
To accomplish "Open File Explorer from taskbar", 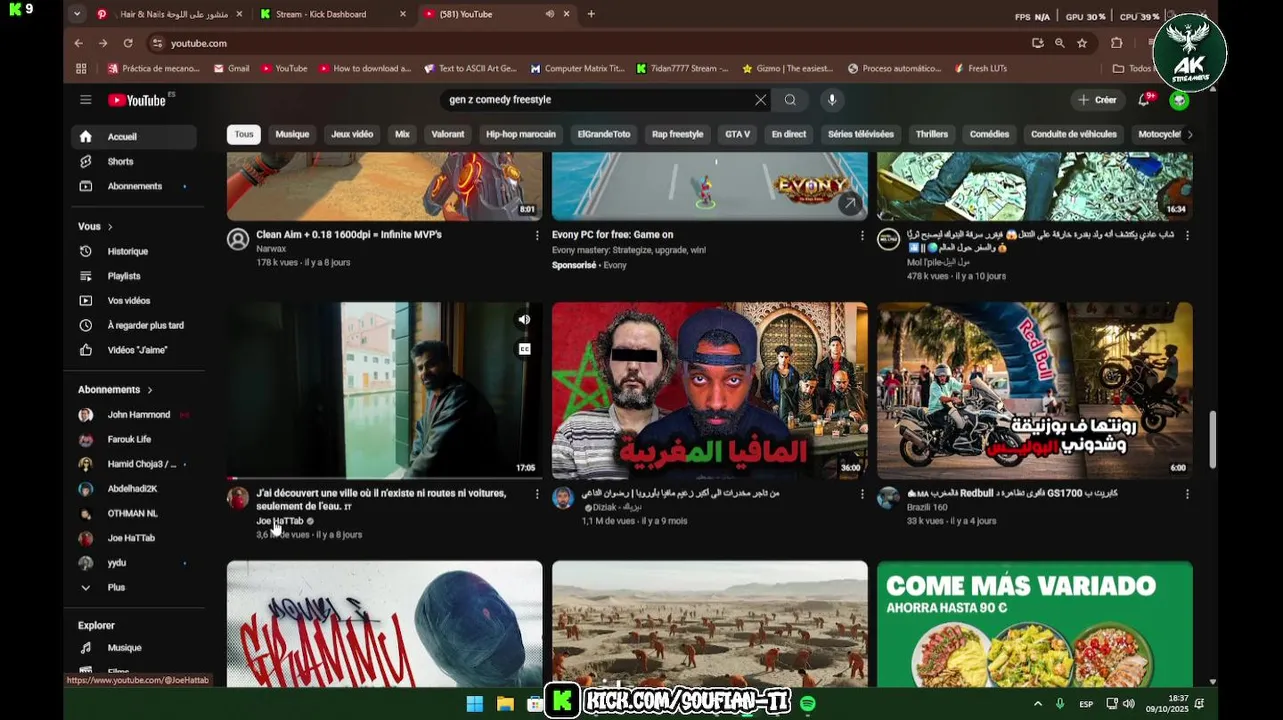I will 505,704.
